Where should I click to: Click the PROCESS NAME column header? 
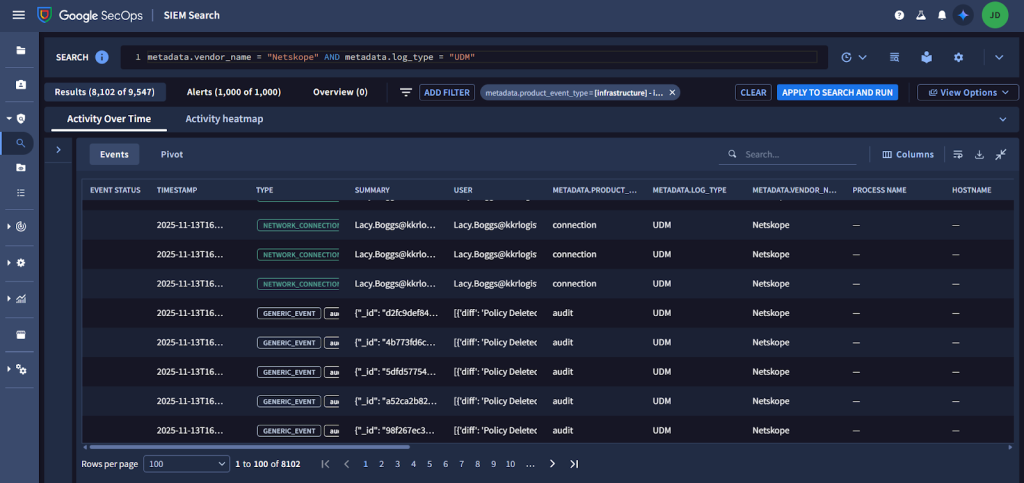coord(880,190)
